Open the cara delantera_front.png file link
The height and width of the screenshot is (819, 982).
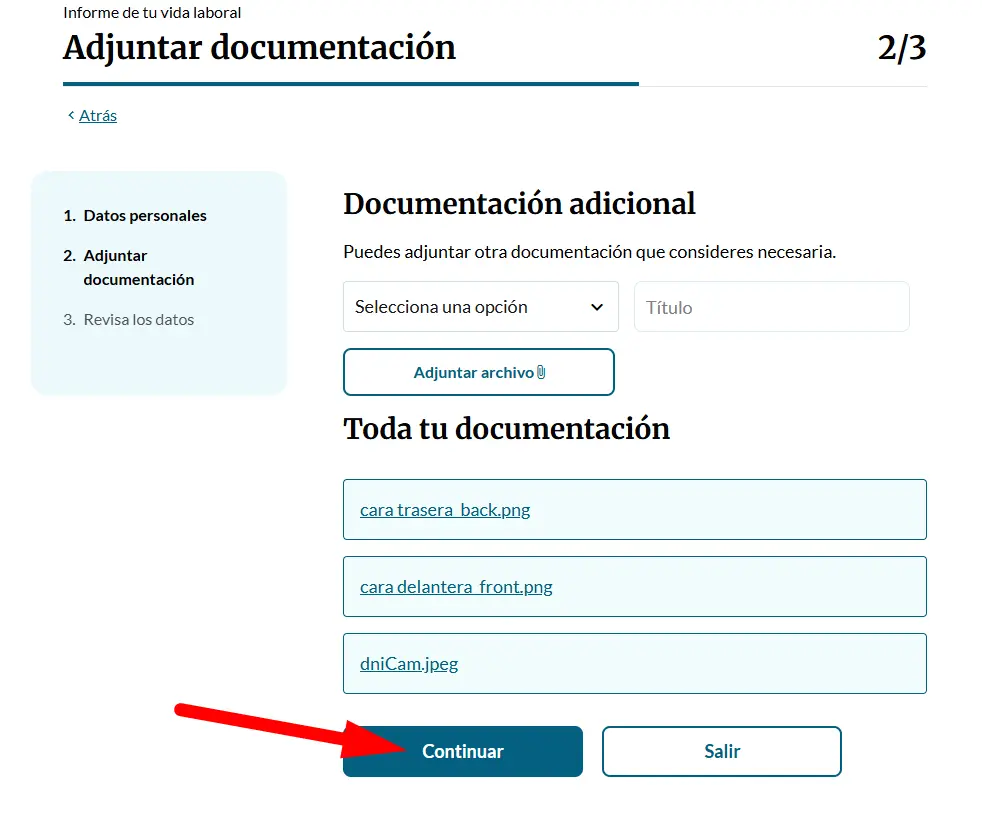click(x=456, y=587)
